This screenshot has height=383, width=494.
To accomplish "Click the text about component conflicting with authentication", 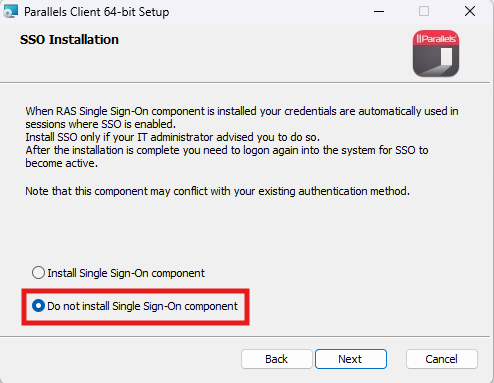I will (x=217, y=191).
